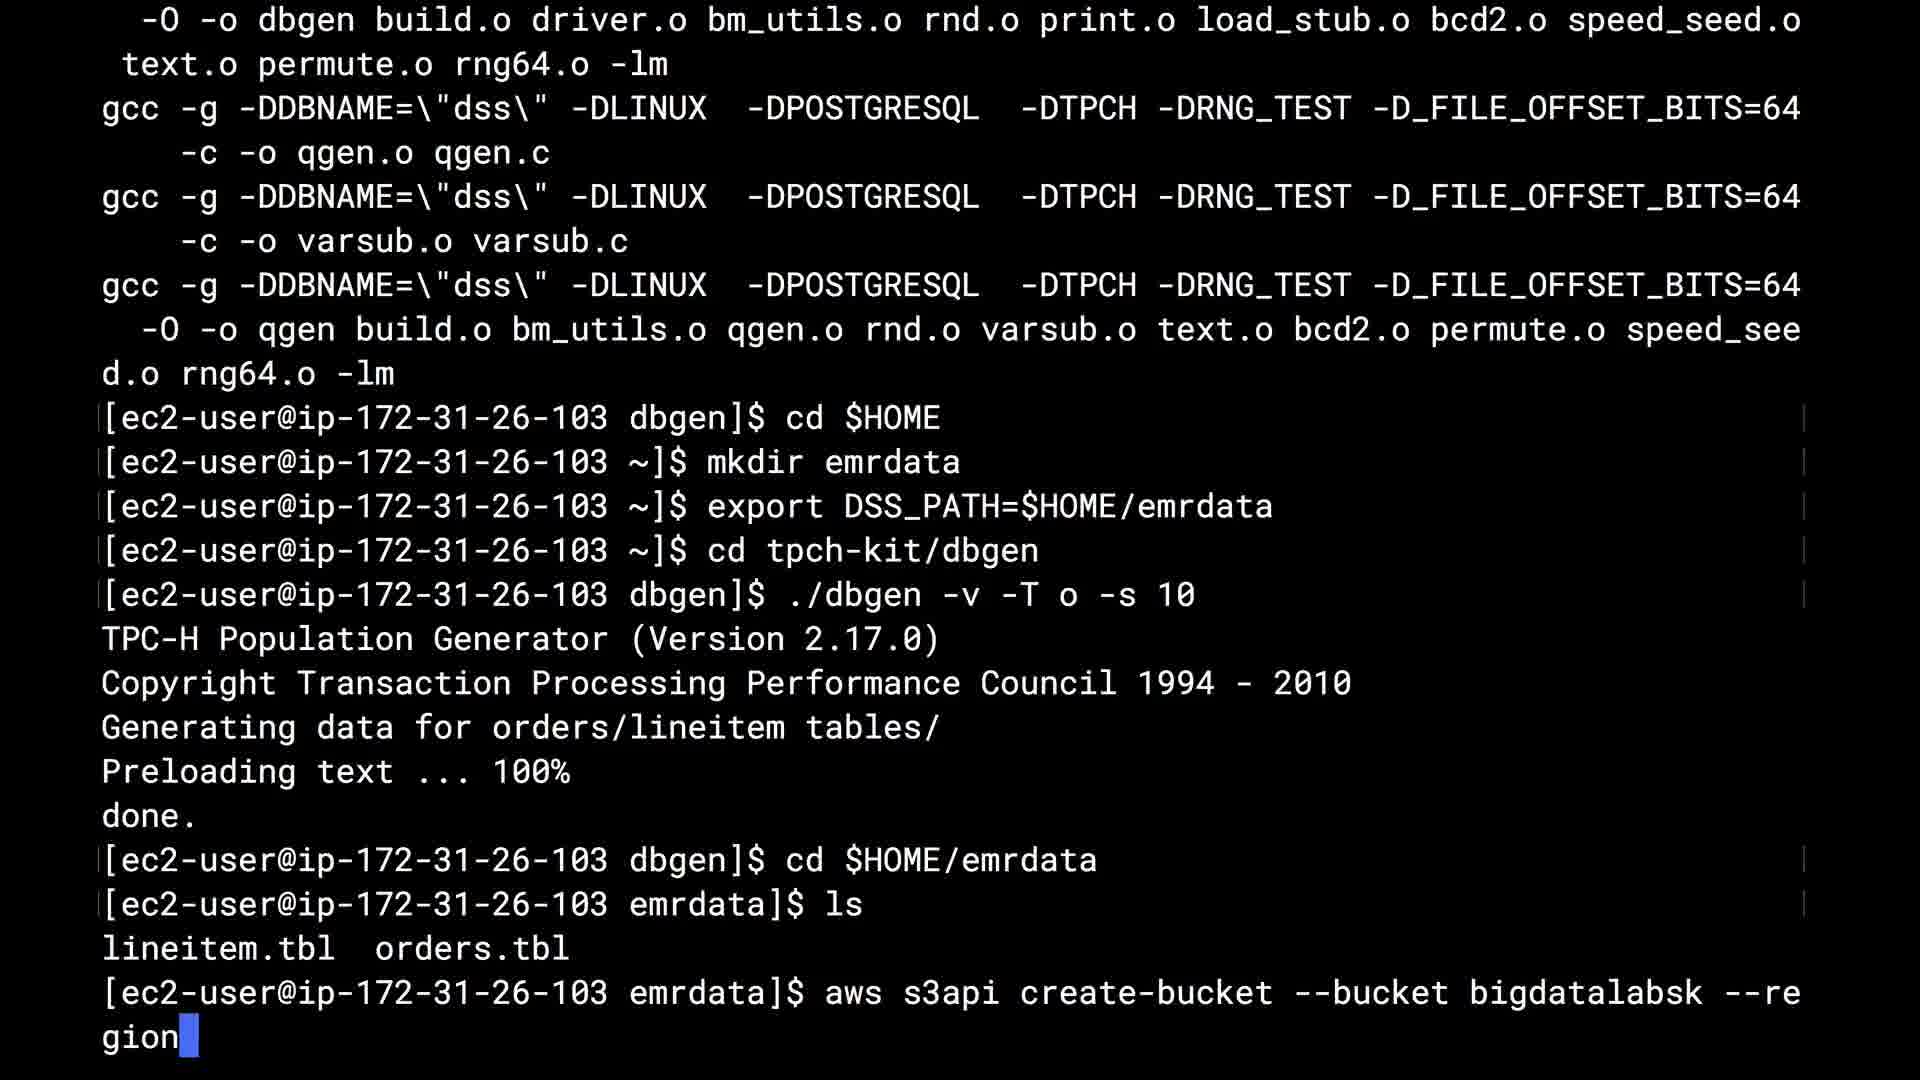Click the cd tpch-kit/dbgen command
Viewport: 1920px width, 1080px height.
click(x=872, y=550)
